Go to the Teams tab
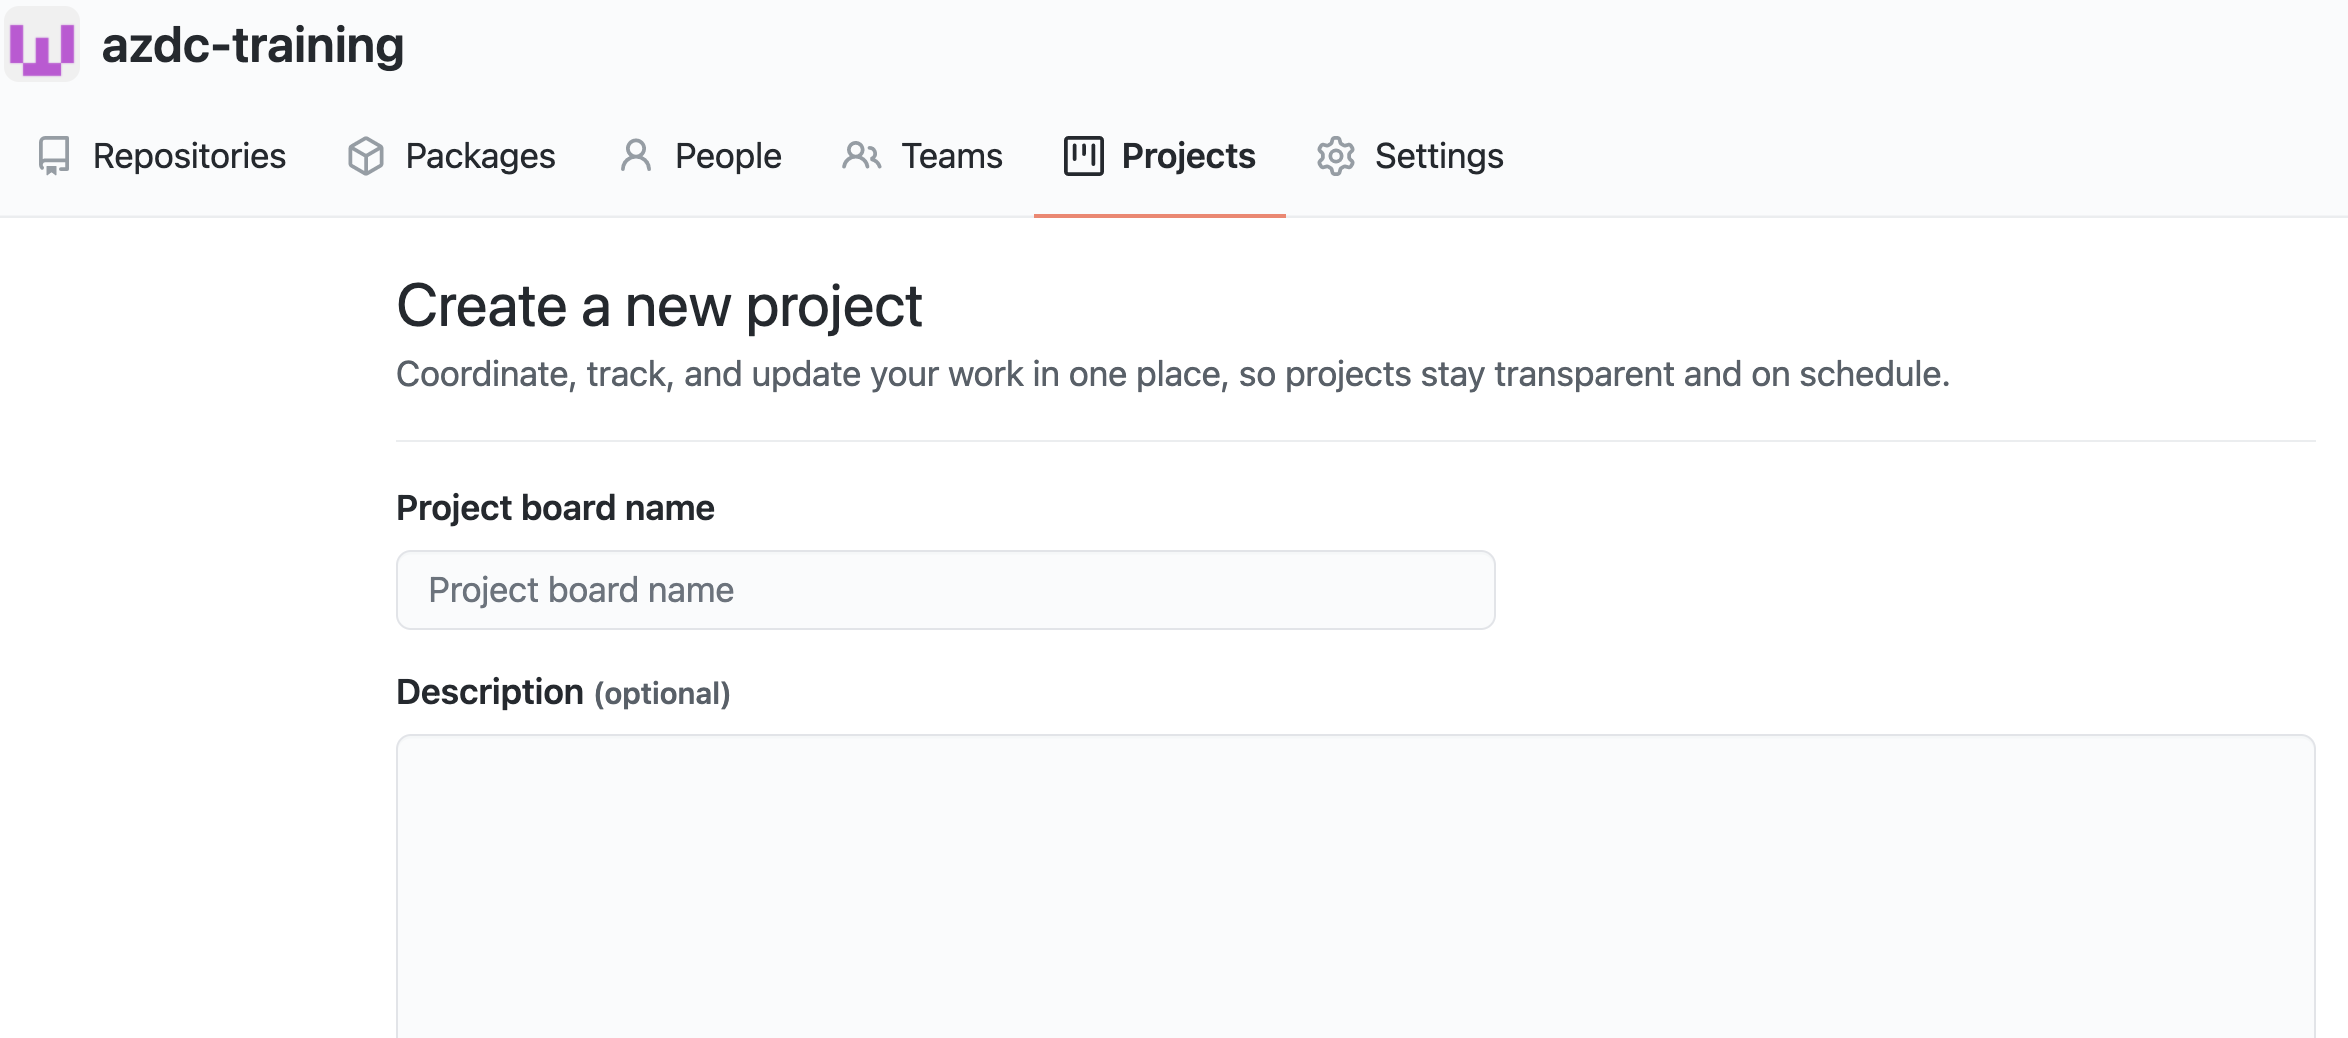The width and height of the screenshot is (2348, 1038). 952,156
